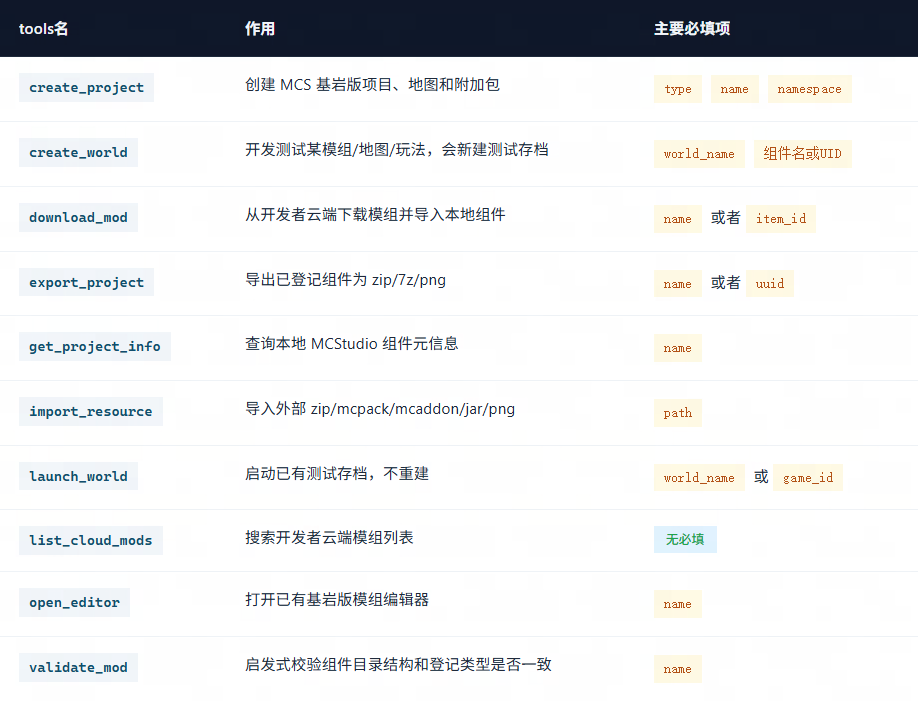Click description "创建 MCS 基岩版项目、地图和附加包"
The width and height of the screenshot is (918, 701).
point(372,85)
